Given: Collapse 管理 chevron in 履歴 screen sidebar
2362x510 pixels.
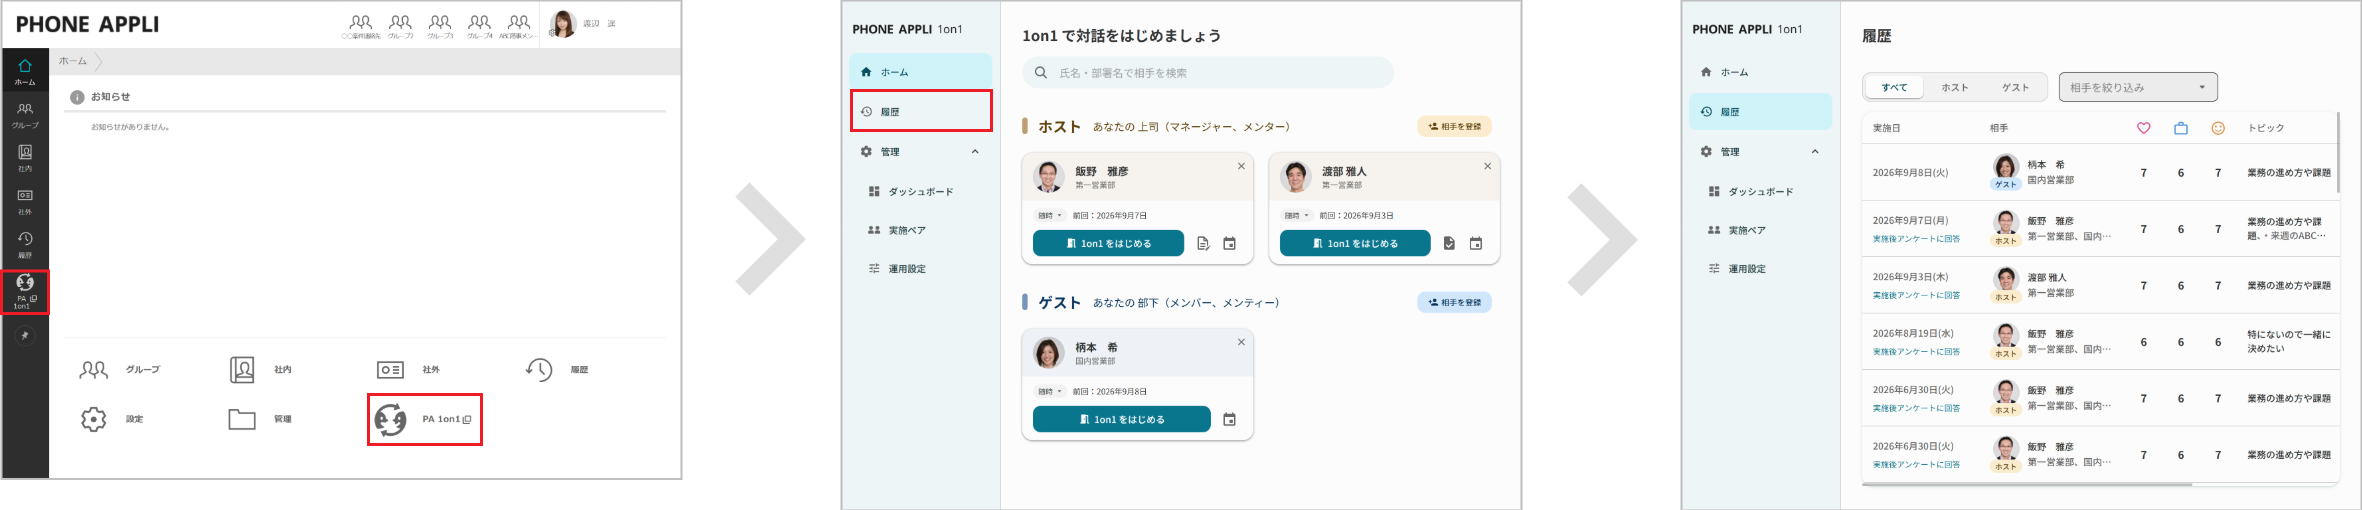Looking at the screenshot, I should (1815, 152).
